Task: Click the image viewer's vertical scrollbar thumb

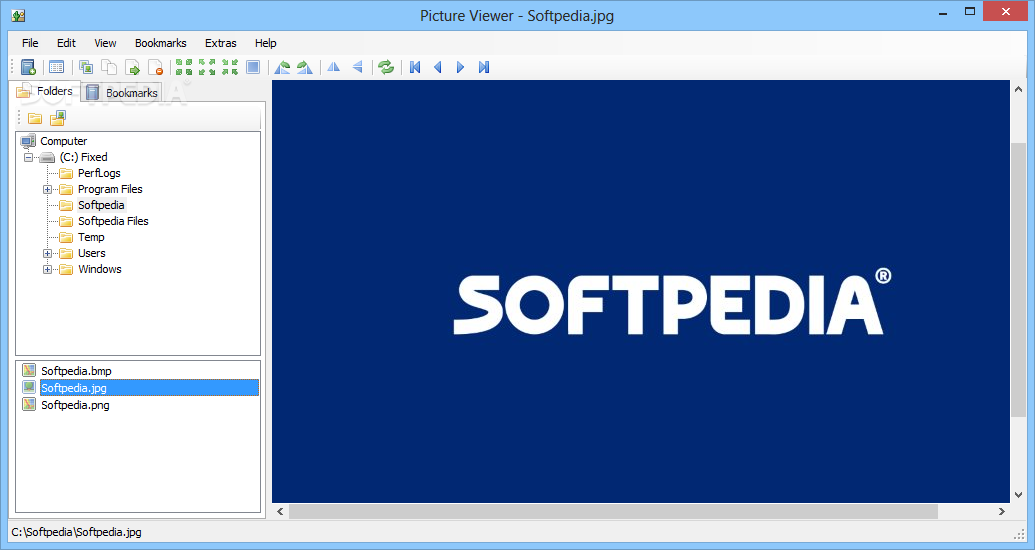Action: coord(1017,278)
